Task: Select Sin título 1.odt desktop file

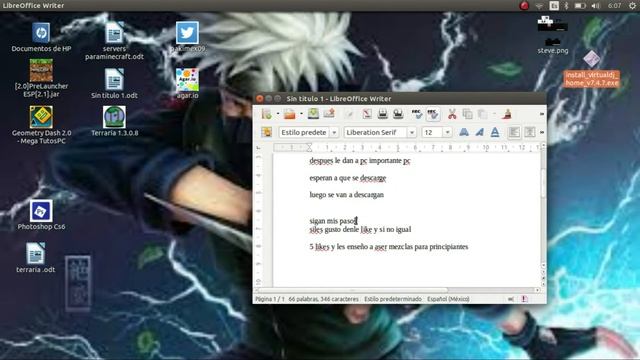Action: (x=114, y=84)
